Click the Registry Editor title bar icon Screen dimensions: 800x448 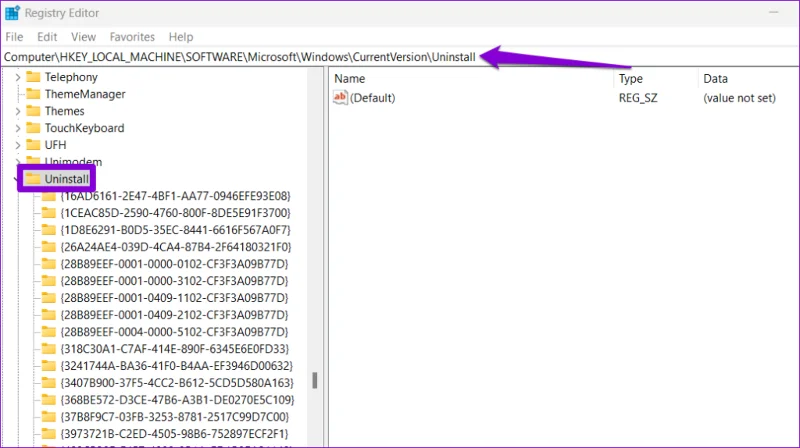[12, 13]
